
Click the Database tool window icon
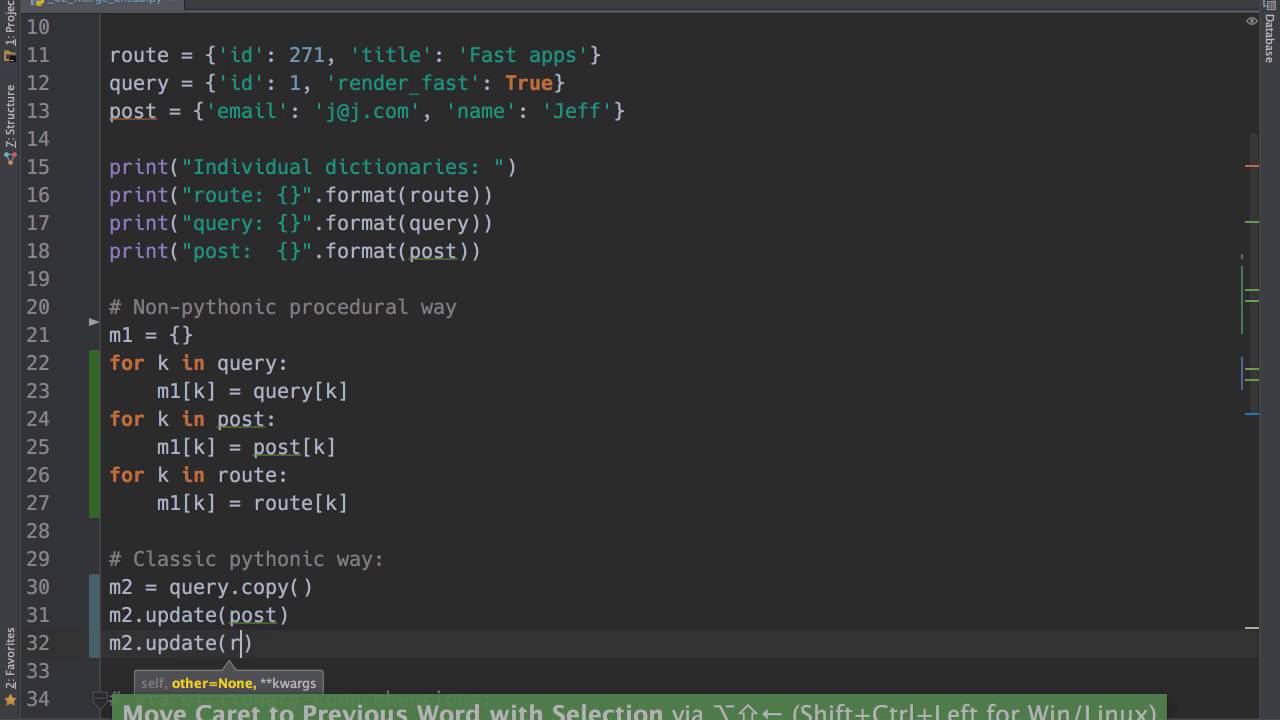(x=1268, y=6)
